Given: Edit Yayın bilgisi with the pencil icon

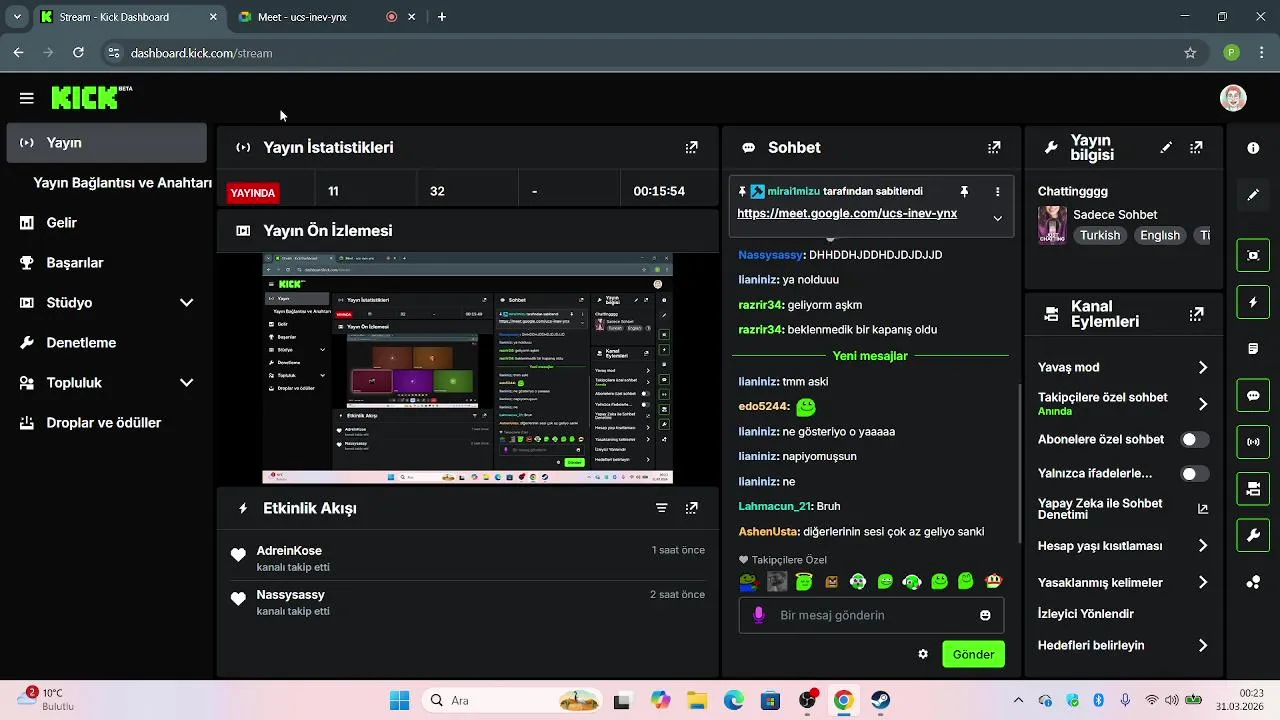Looking at the screenshot, I should [1166, 147].
